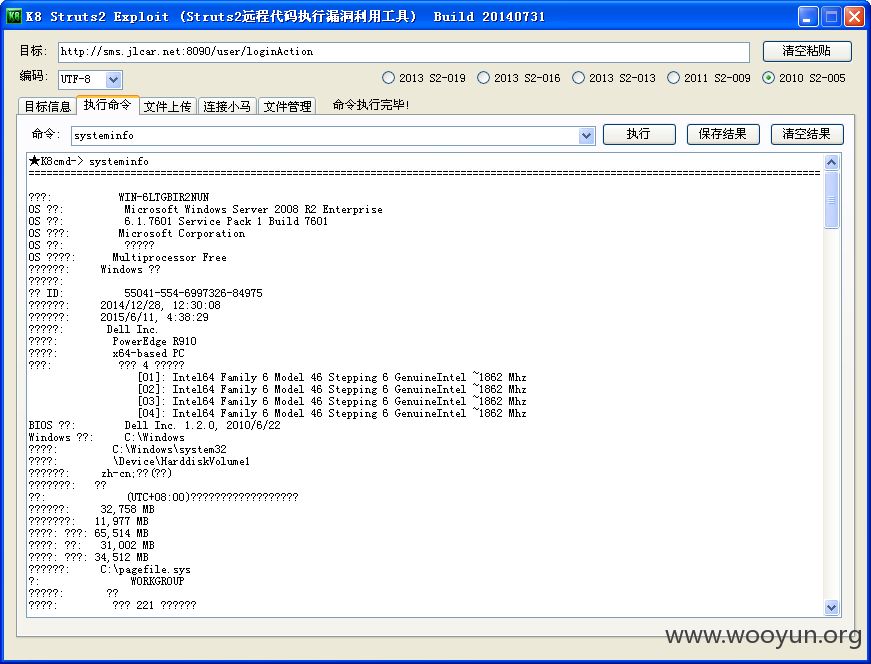871x664 pixels.
Task: Select the 2013 S2-016 exploit option
Action: 519,78
